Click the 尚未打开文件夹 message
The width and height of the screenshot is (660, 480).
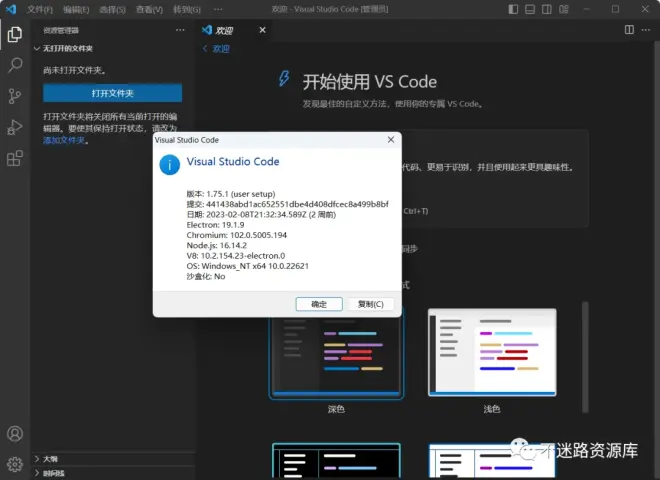coord(75,70)
